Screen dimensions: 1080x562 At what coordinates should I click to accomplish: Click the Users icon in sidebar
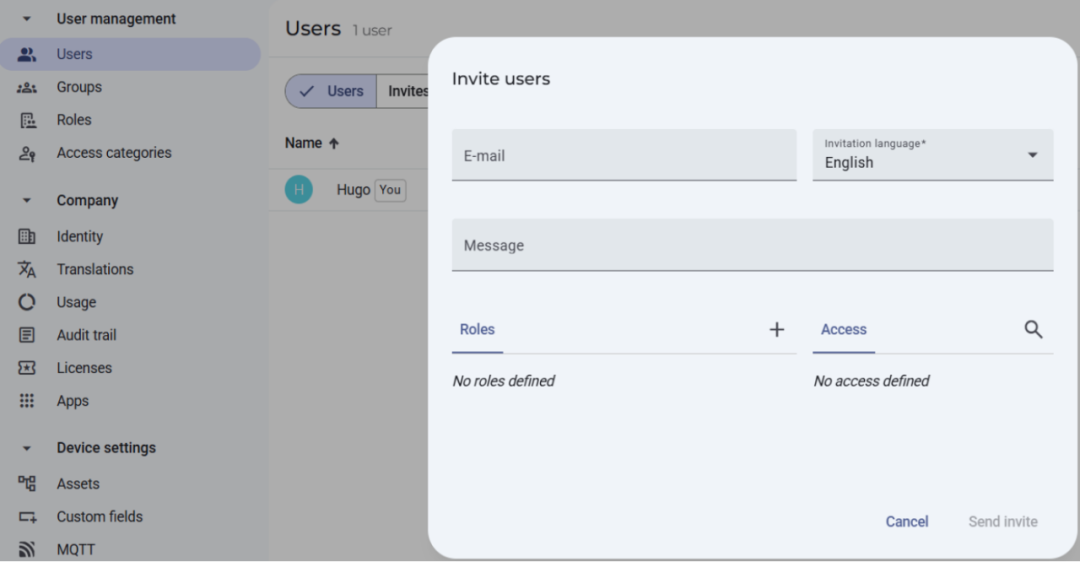[x=27, y=55]
